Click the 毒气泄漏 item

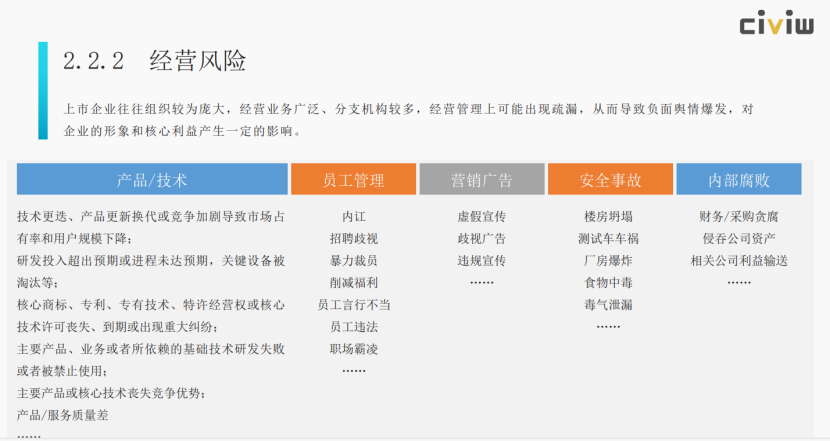[x=608, y=304]
